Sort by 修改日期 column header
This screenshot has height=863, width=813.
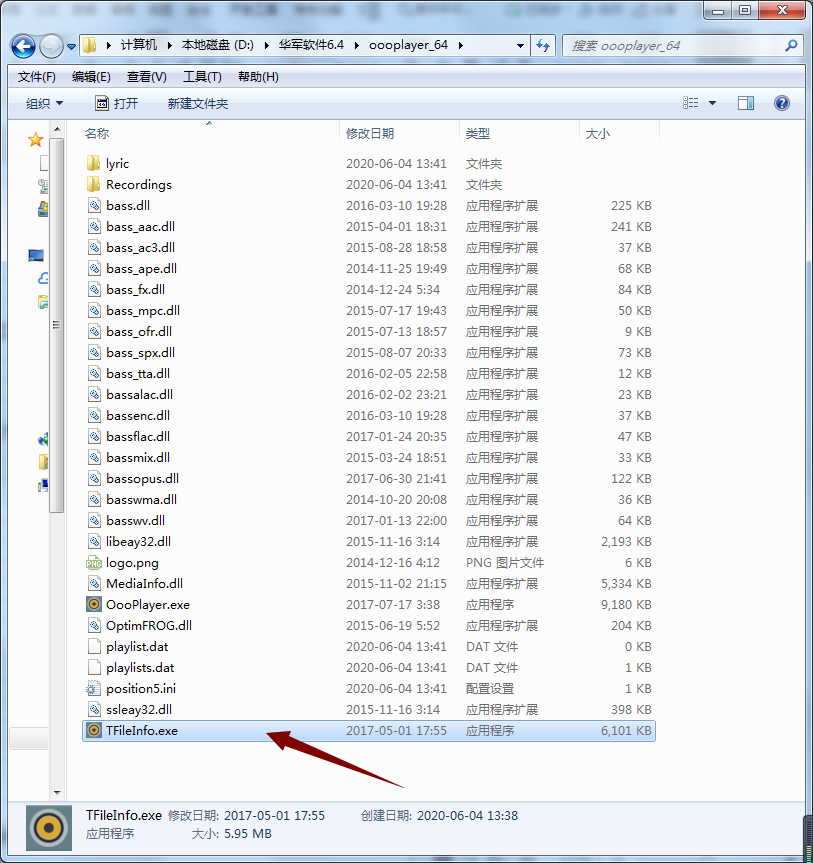click(370, 133)
